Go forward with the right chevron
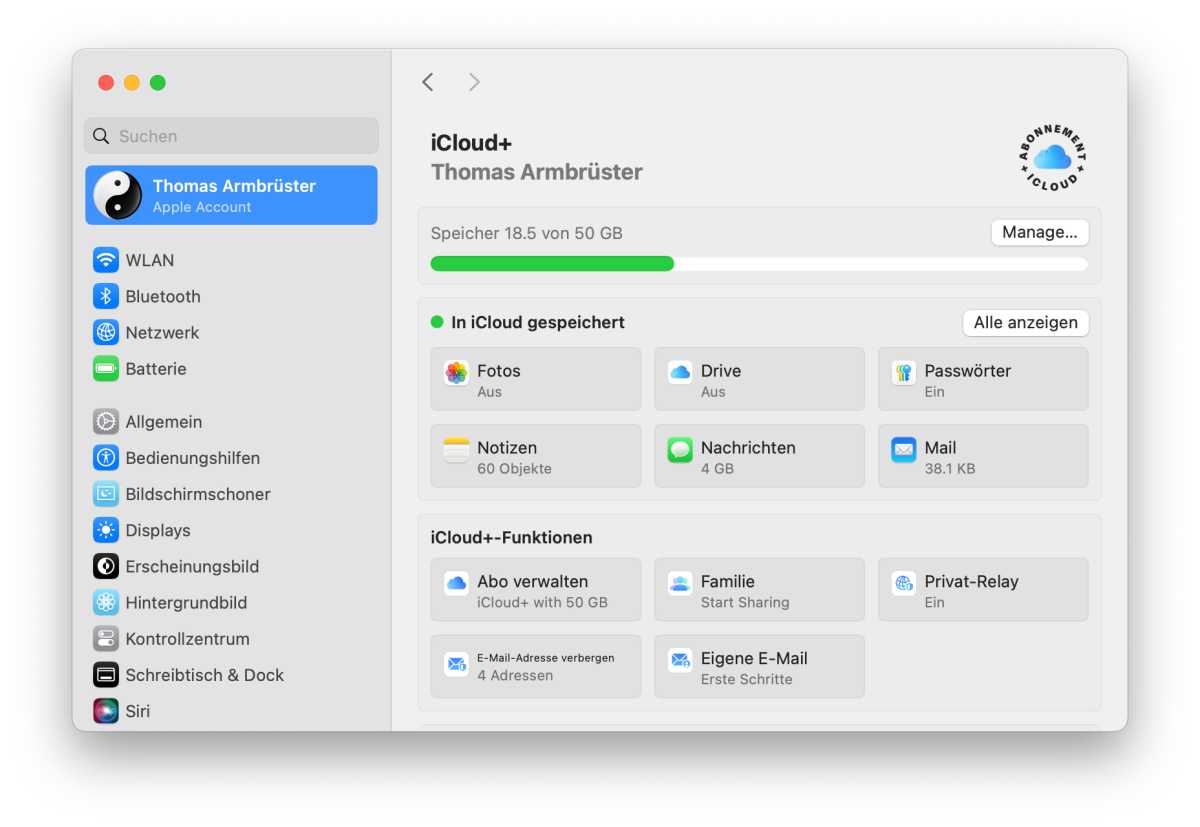The width and height of the screenshot is (1200, 827). [474, 82]
